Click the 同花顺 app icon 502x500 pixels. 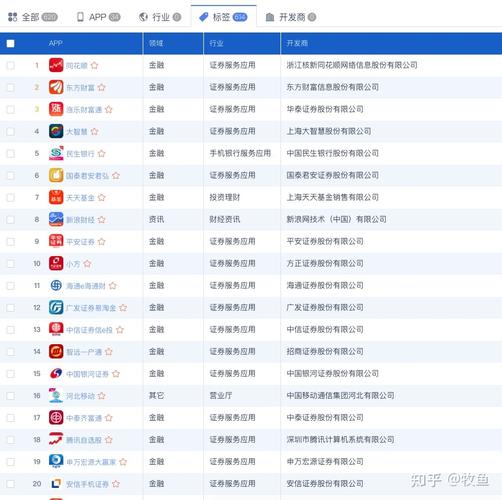click(56, 65)
